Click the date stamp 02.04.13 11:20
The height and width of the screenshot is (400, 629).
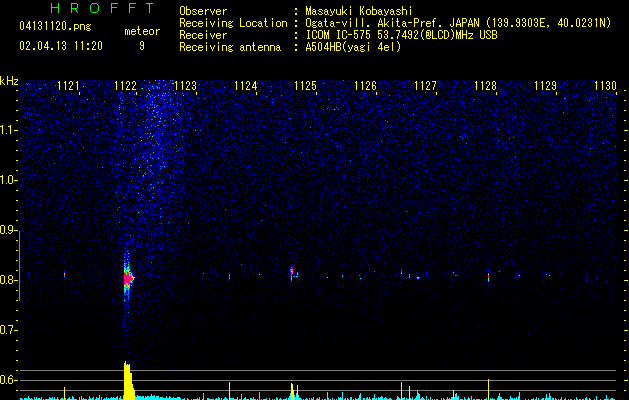[x=61, y=46]
